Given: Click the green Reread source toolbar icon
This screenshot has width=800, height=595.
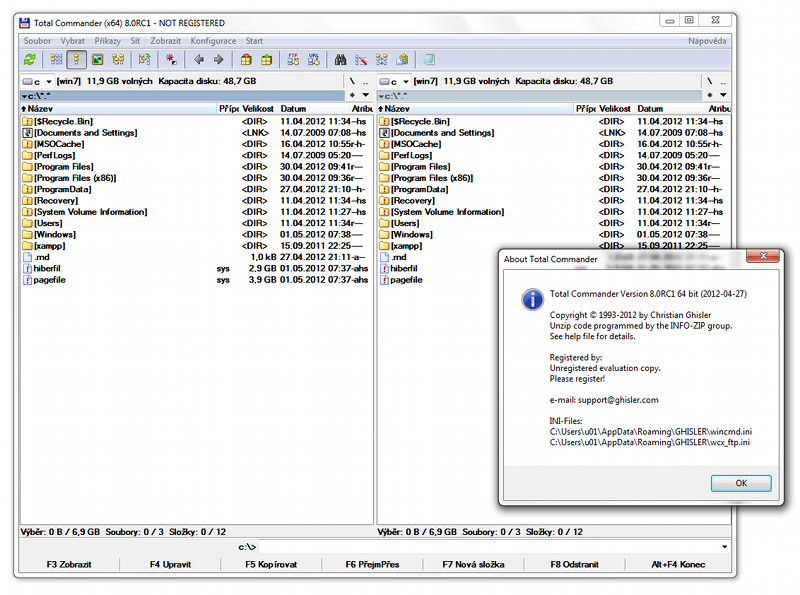Looking at the screenshot, I should tap(30, 60).
